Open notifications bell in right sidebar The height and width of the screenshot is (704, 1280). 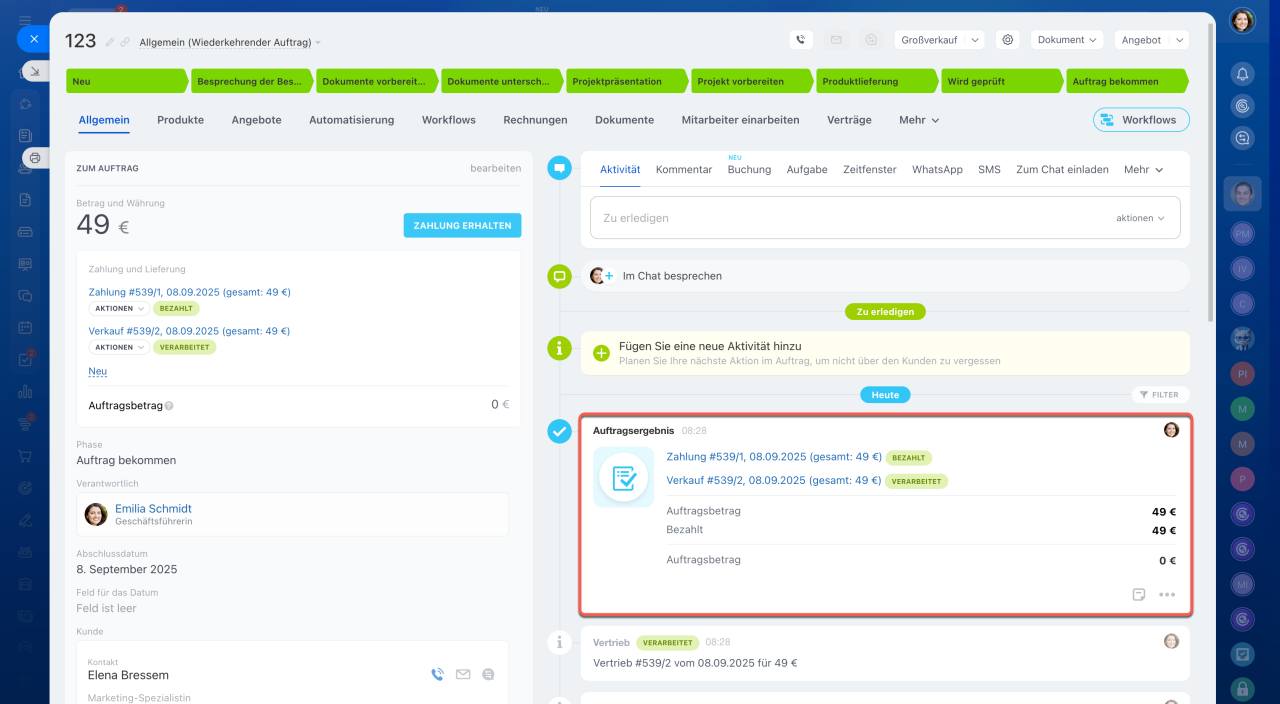point(1242,74)
